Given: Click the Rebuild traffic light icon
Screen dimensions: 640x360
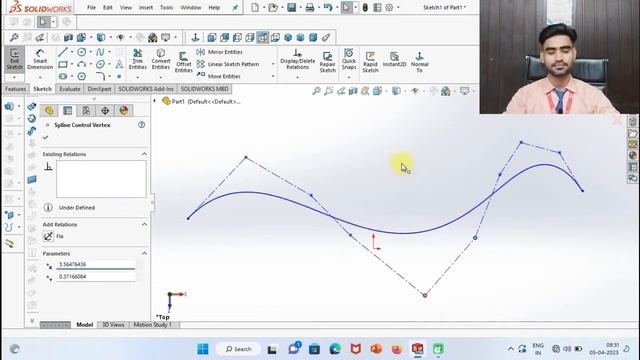Looking at the screenshot, I should click(x=365, y=7).
